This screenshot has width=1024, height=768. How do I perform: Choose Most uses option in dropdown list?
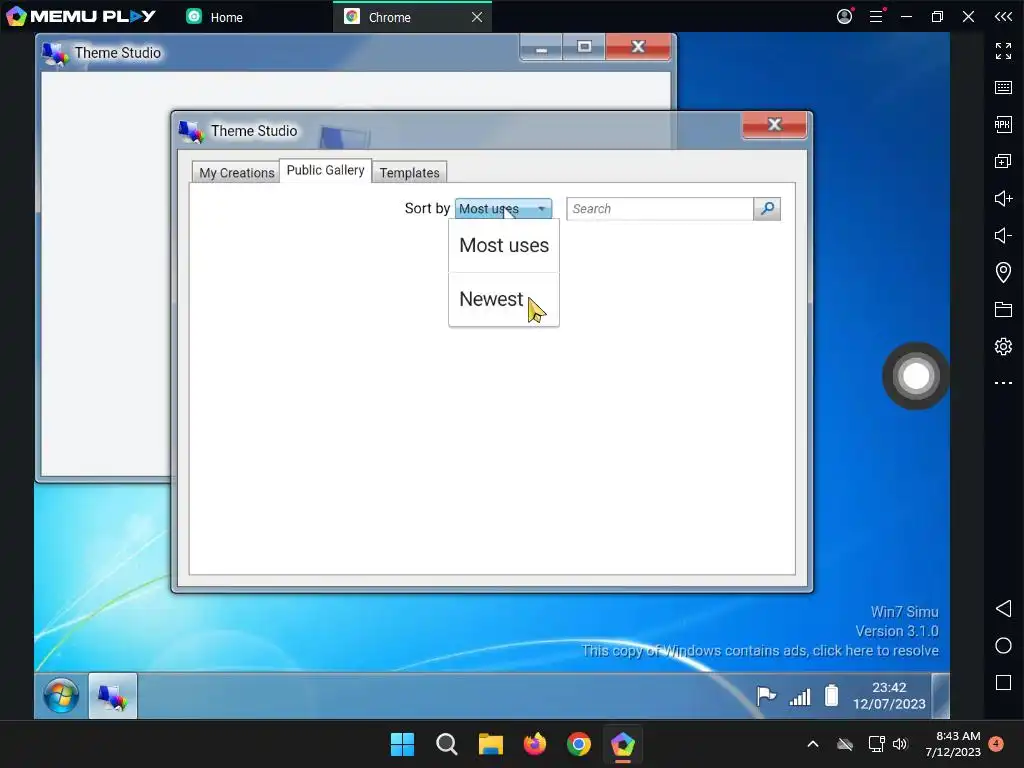pos(504,246)
